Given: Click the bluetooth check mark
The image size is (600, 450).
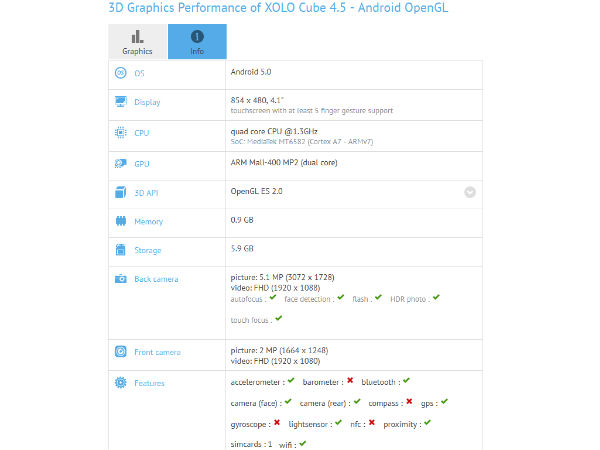Looking at the screenshot, I should (x=406, y=380).
